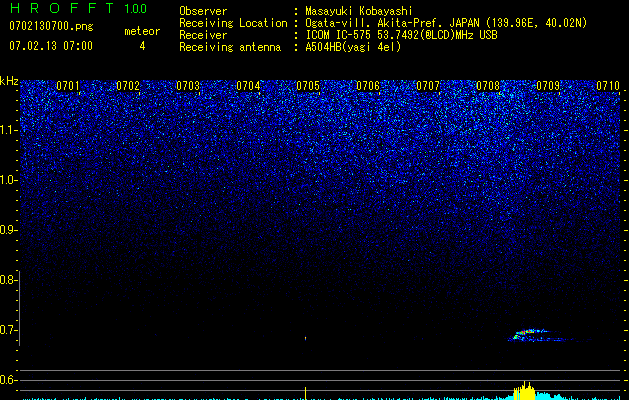Click the 0706 time marker
Screen dimensions: 629x400
click(x=368, y=86)
